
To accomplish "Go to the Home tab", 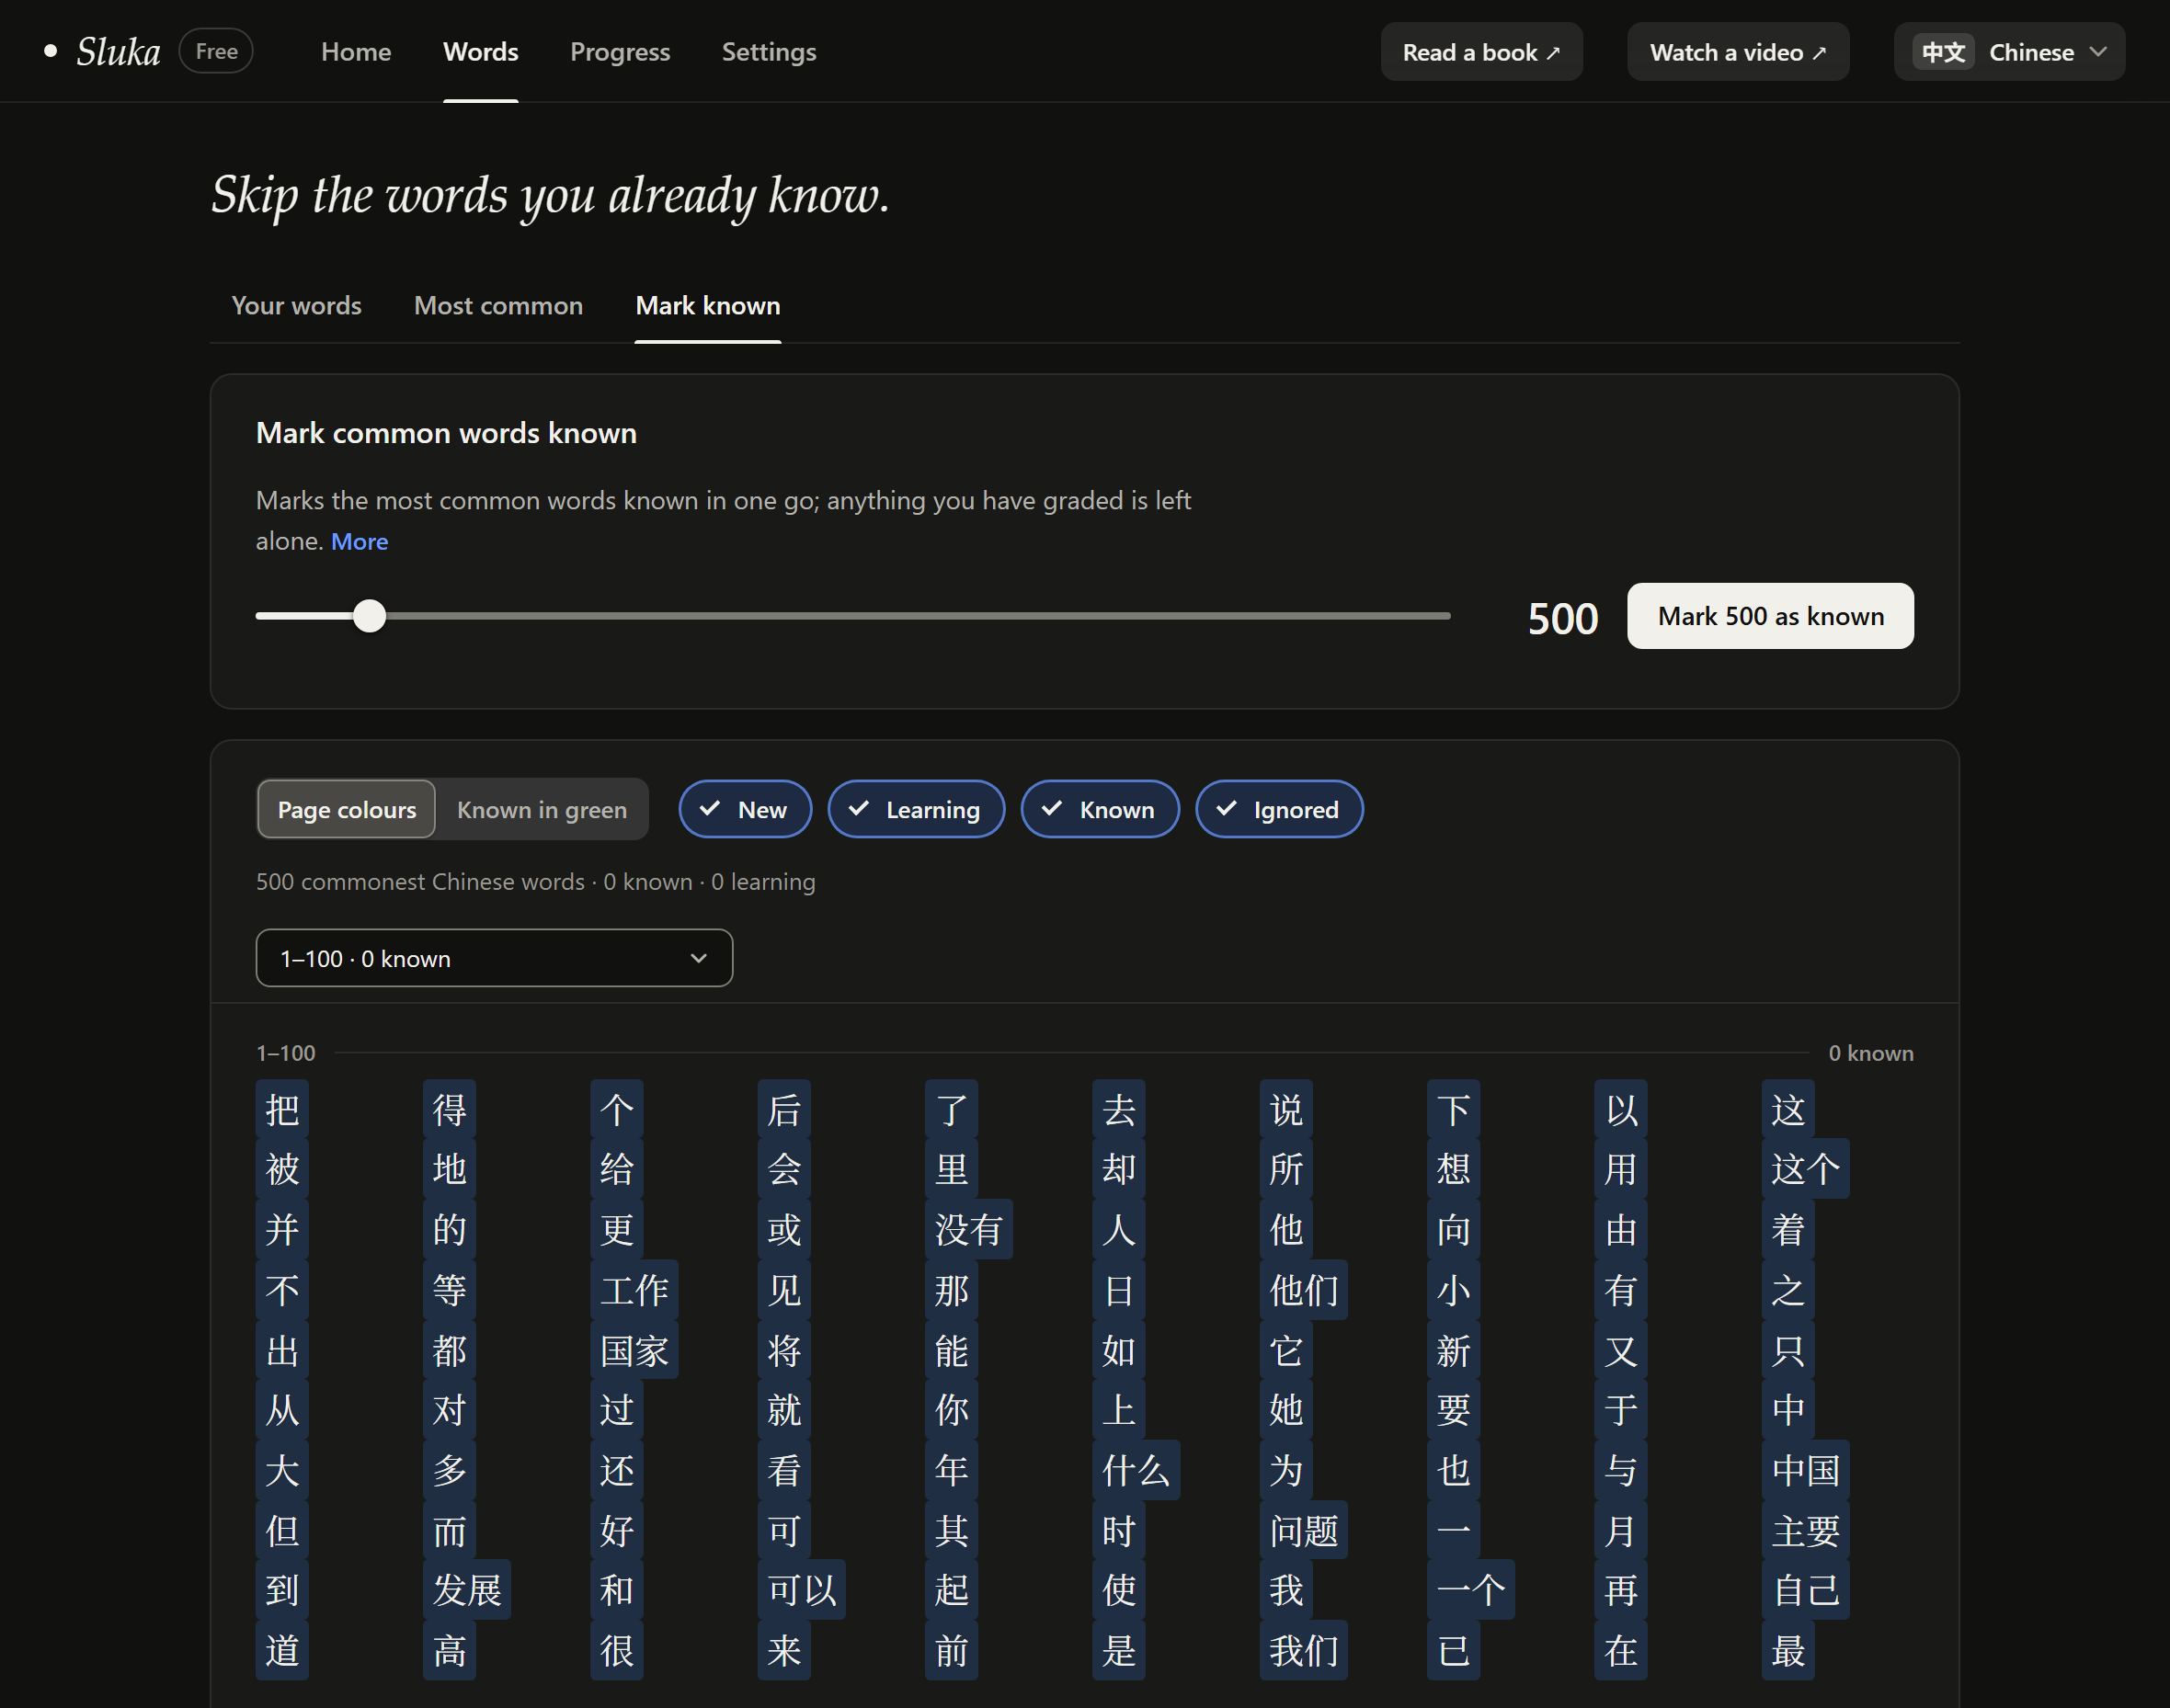I will [356, 52].
